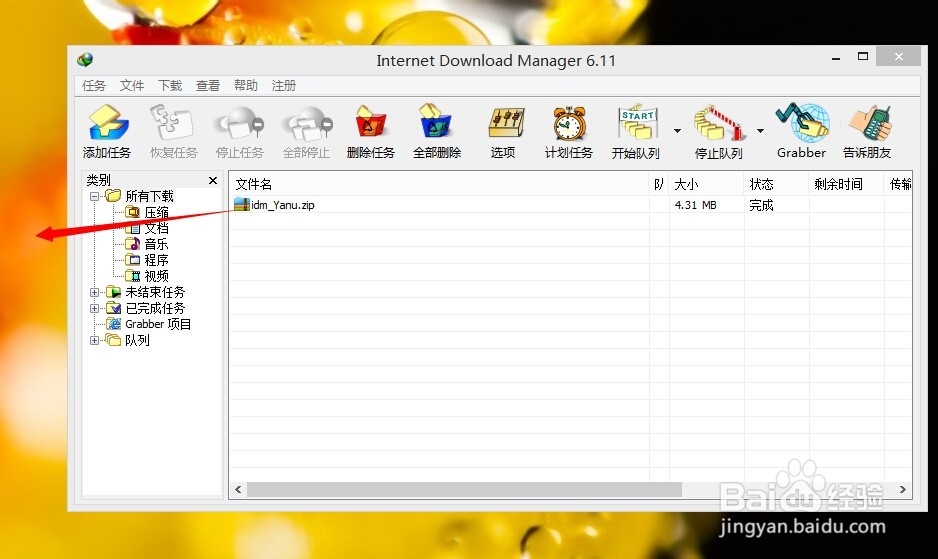938x559 pixels.
Task: Select the 视频 category
Action: [x=157, y=276]
